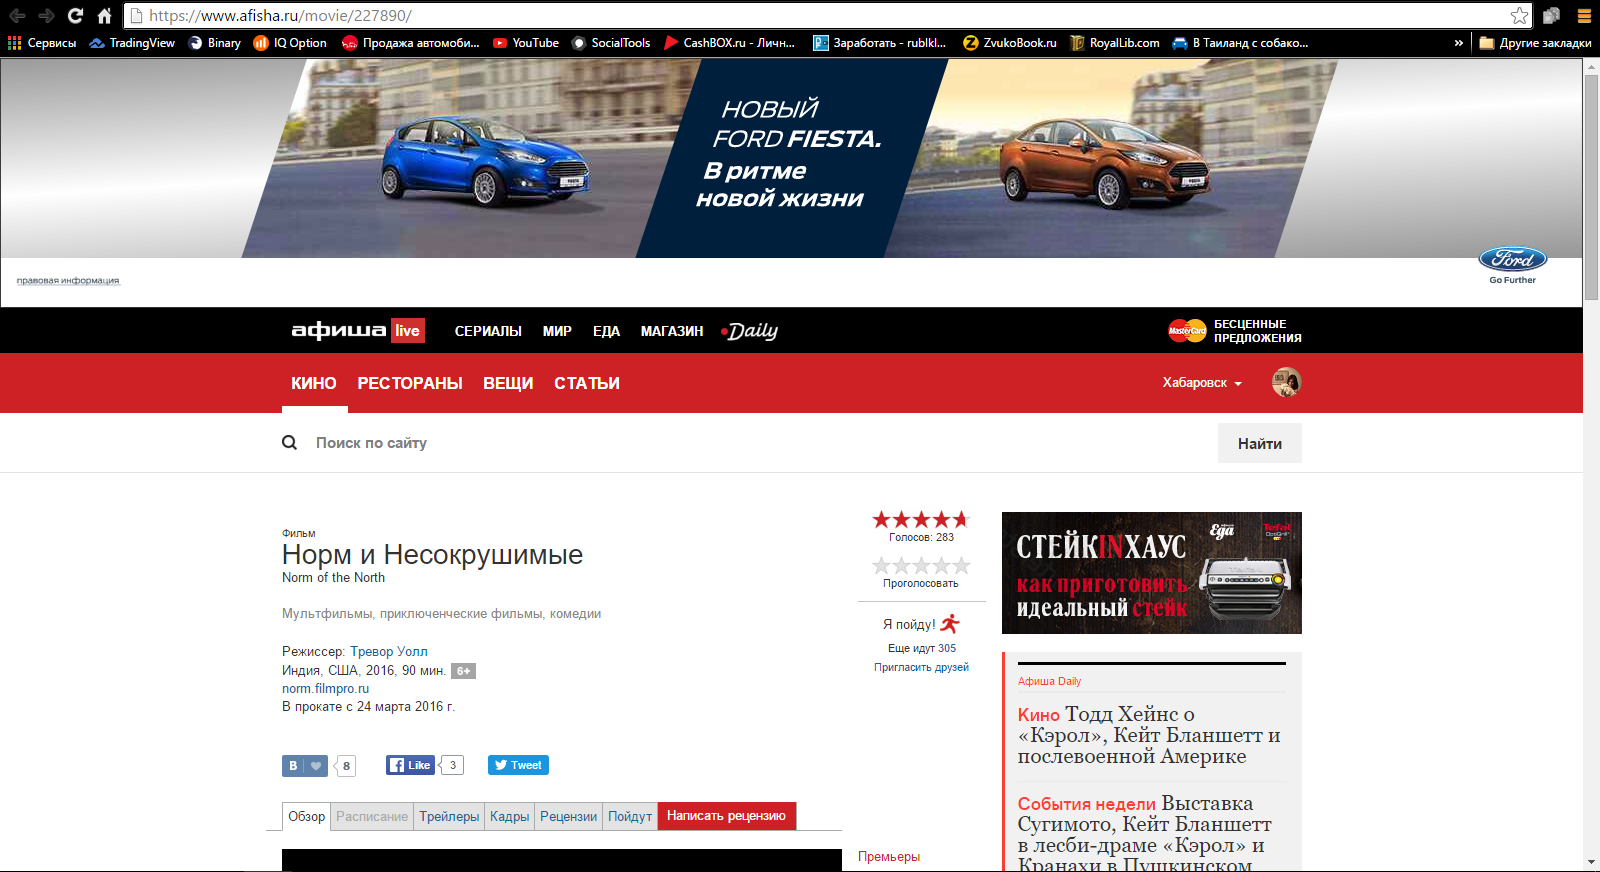This screenshot has width=1600, height=872.
Task: Share via the VK 'B' button
Action: [x=305, y=766]
